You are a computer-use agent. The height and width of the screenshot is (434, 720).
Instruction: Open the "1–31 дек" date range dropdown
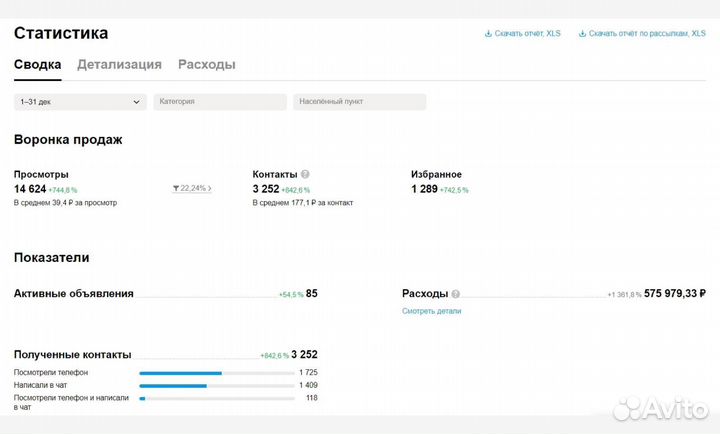point(80,102)
